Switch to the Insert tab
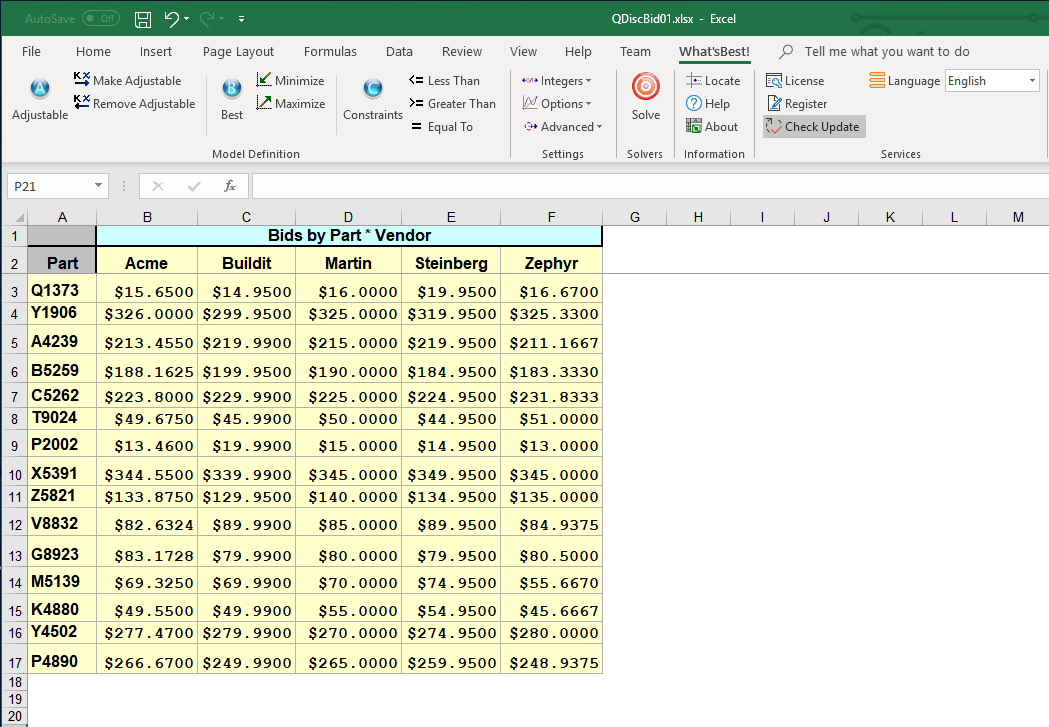1049x727 pixels. tap(156, 51)
